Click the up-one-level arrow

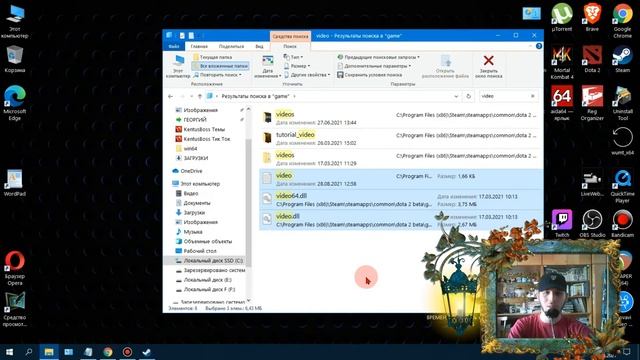coord(200,96)
